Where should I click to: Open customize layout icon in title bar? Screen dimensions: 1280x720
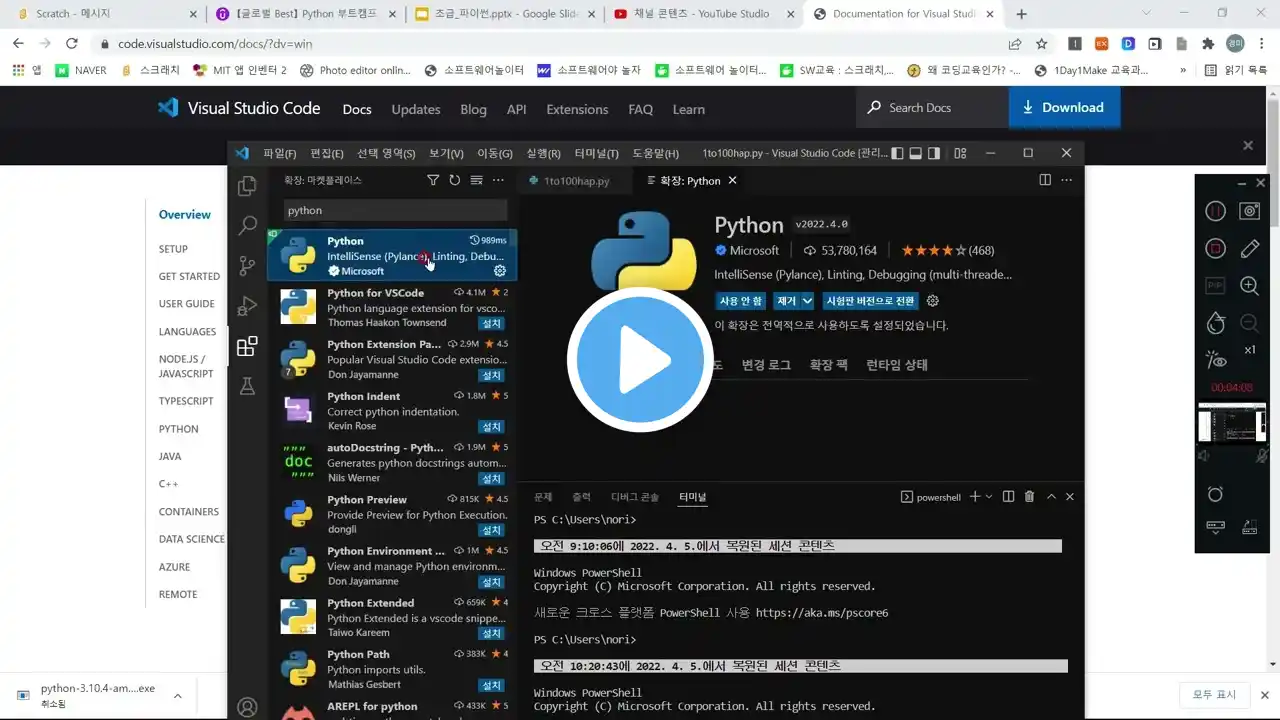coord(960,153)
